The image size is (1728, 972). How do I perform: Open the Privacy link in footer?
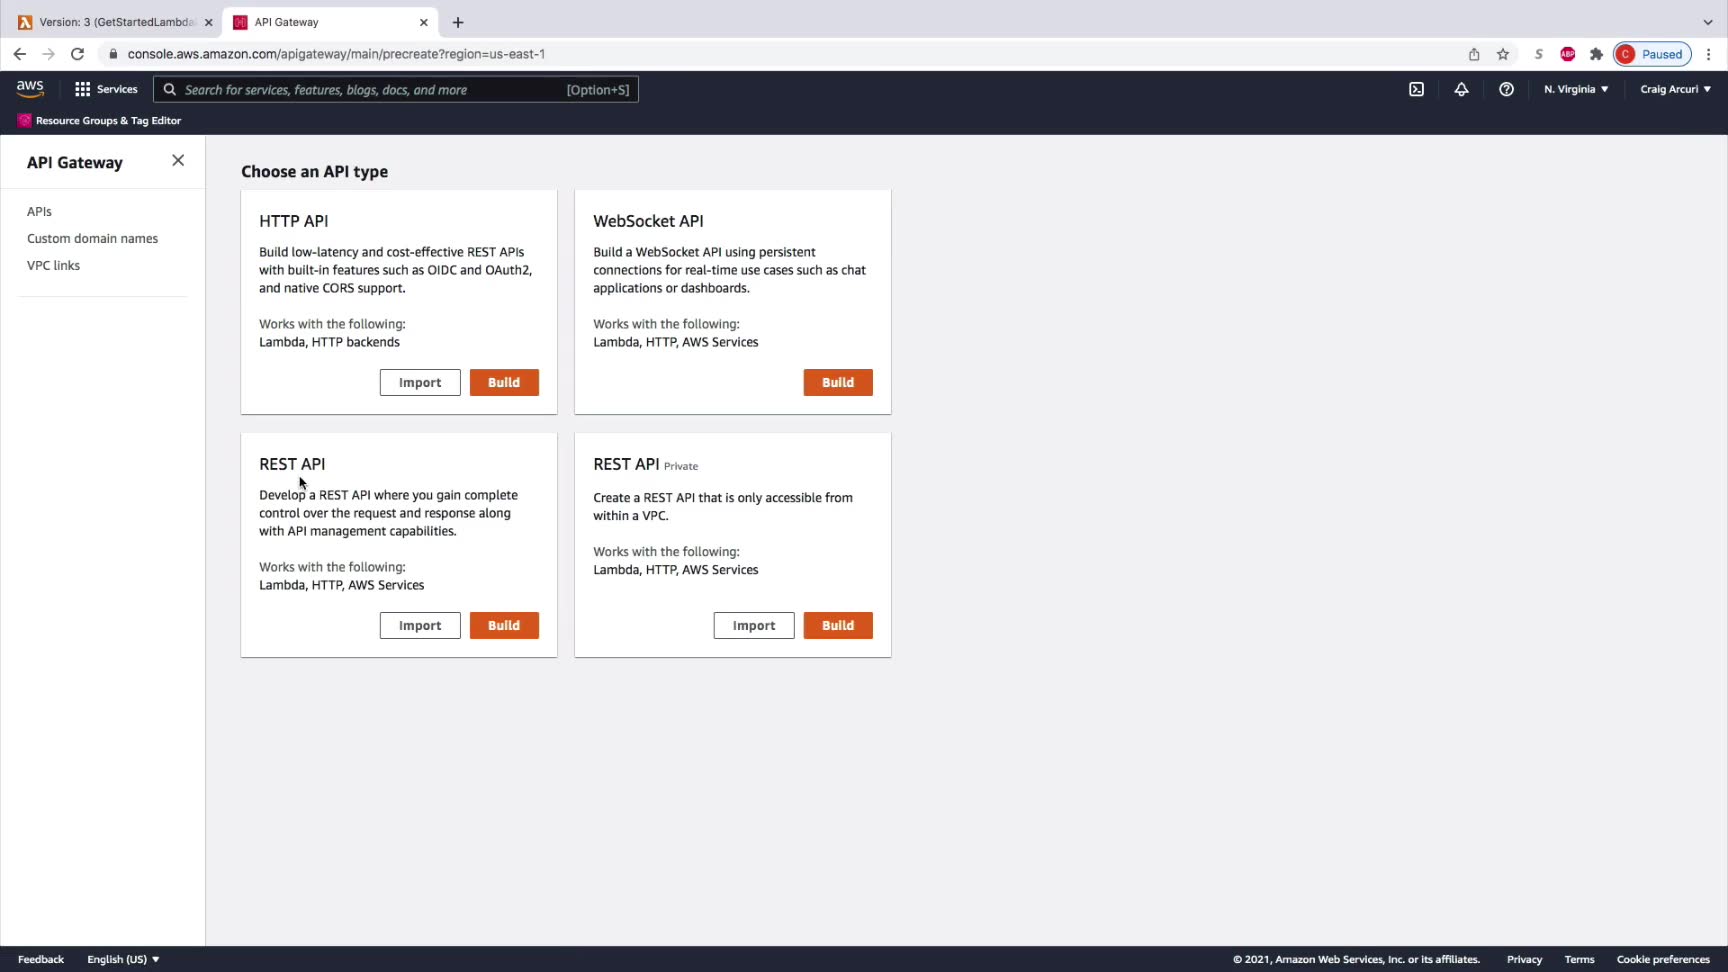pos(1524,959)
